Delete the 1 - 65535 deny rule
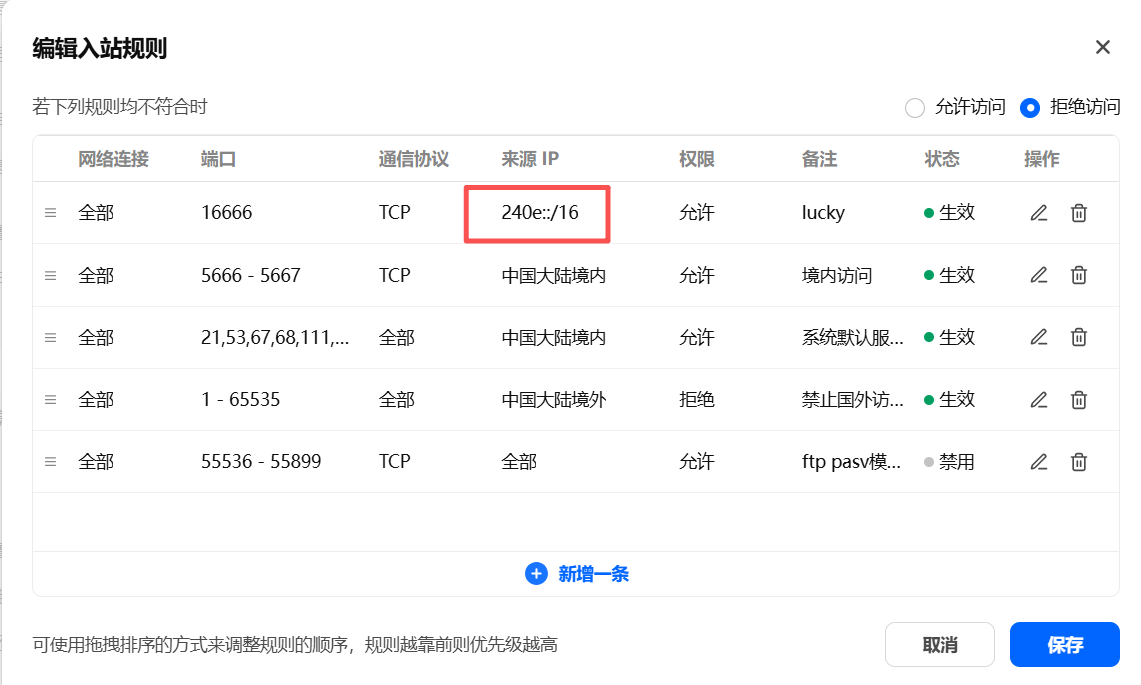Viewport: 1141px width, 685px height. point(1078,400)
